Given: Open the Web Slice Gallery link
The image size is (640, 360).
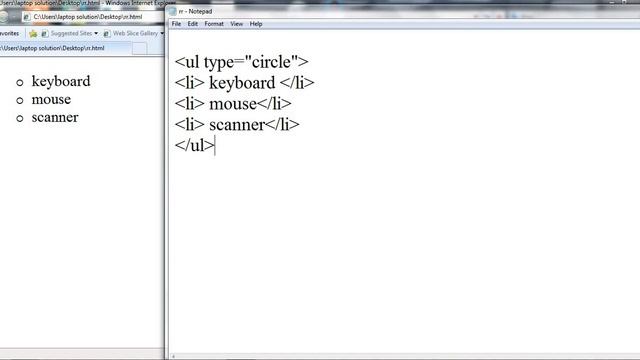Looking at the screenshot, I should click(x=135, y=33).
